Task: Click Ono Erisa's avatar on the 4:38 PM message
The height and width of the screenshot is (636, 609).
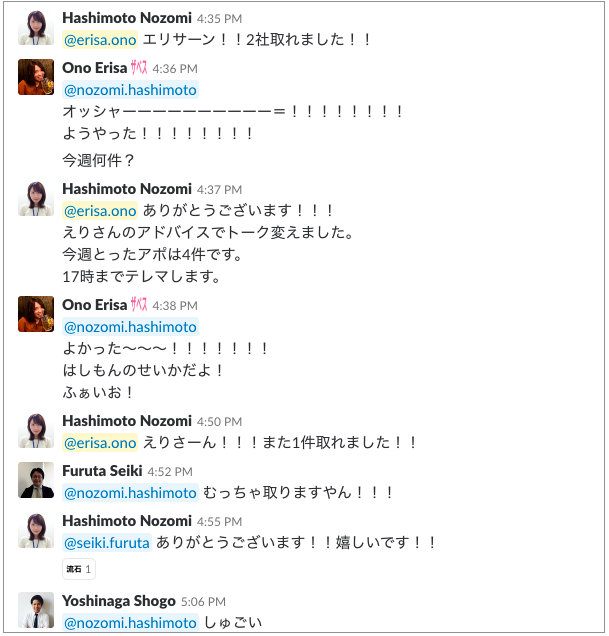Action: [x=35, y=314]
